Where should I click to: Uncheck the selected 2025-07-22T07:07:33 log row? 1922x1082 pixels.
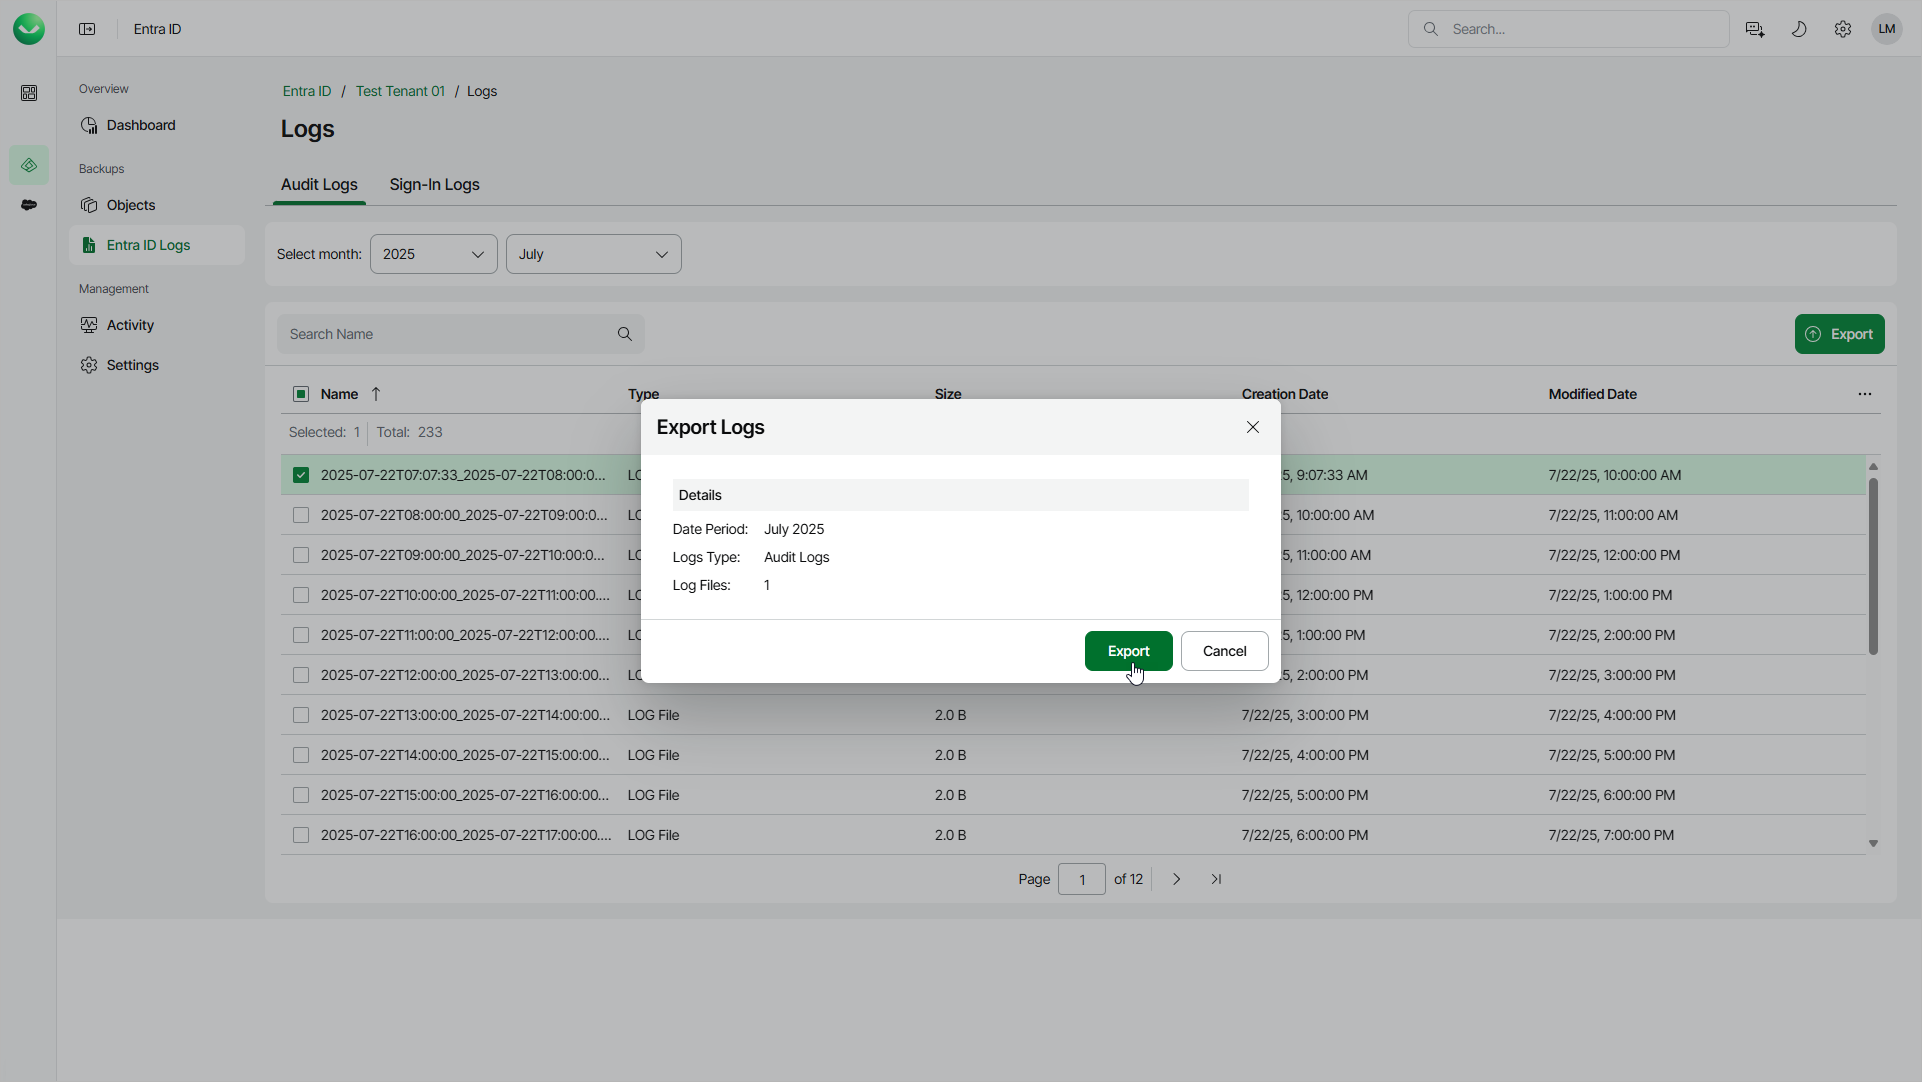pos(301,475)
